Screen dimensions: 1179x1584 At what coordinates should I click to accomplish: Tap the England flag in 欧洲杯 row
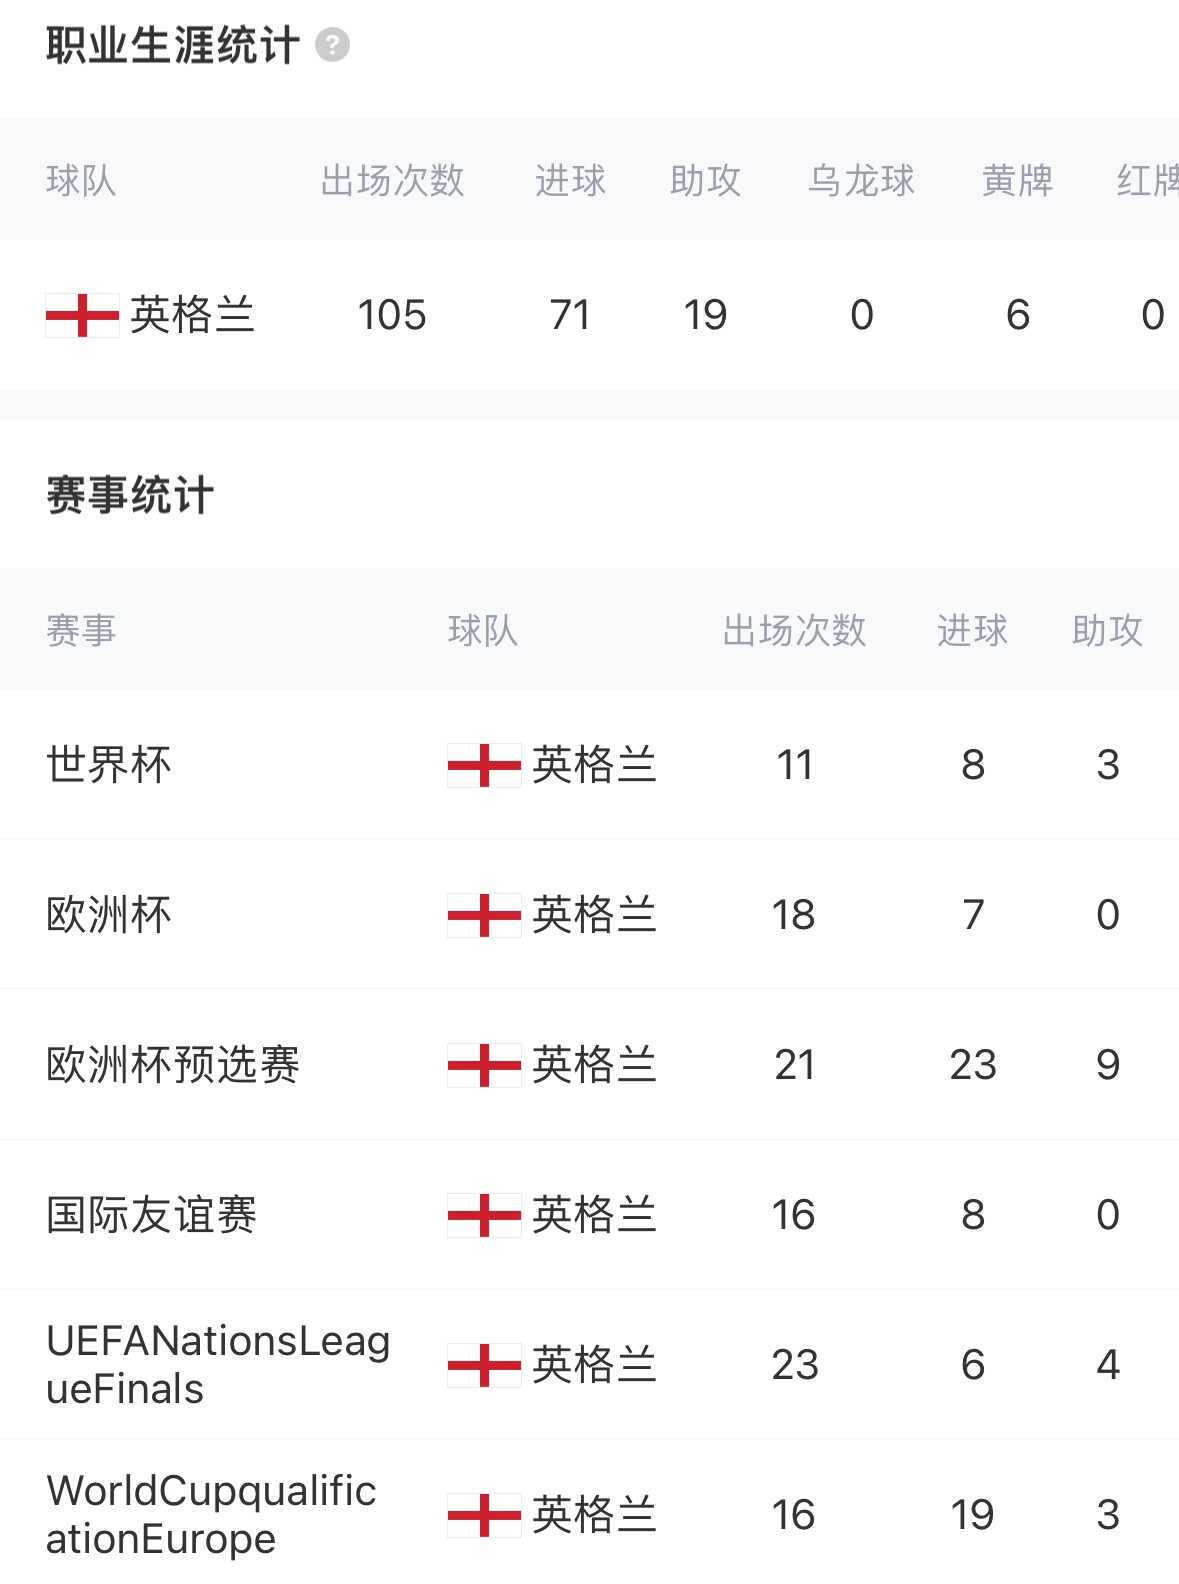pos(484,915)
